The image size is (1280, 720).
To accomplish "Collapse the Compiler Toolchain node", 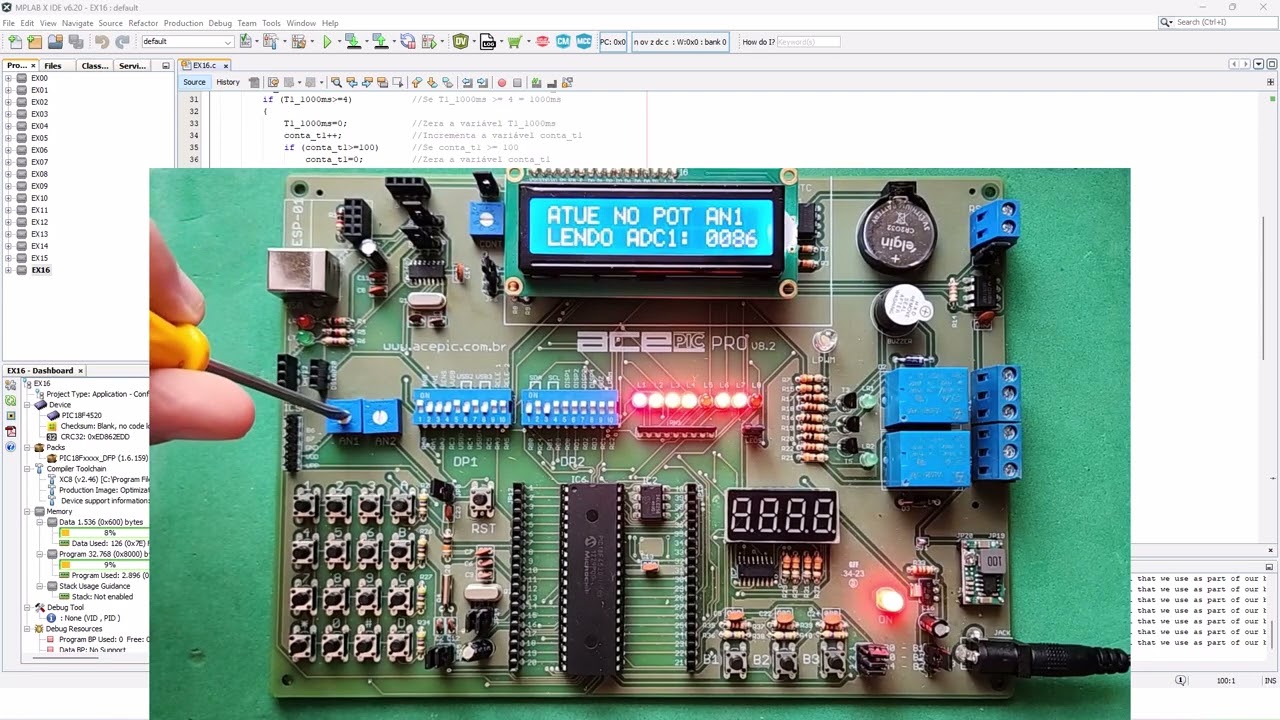I will click(x=28, y=469).
